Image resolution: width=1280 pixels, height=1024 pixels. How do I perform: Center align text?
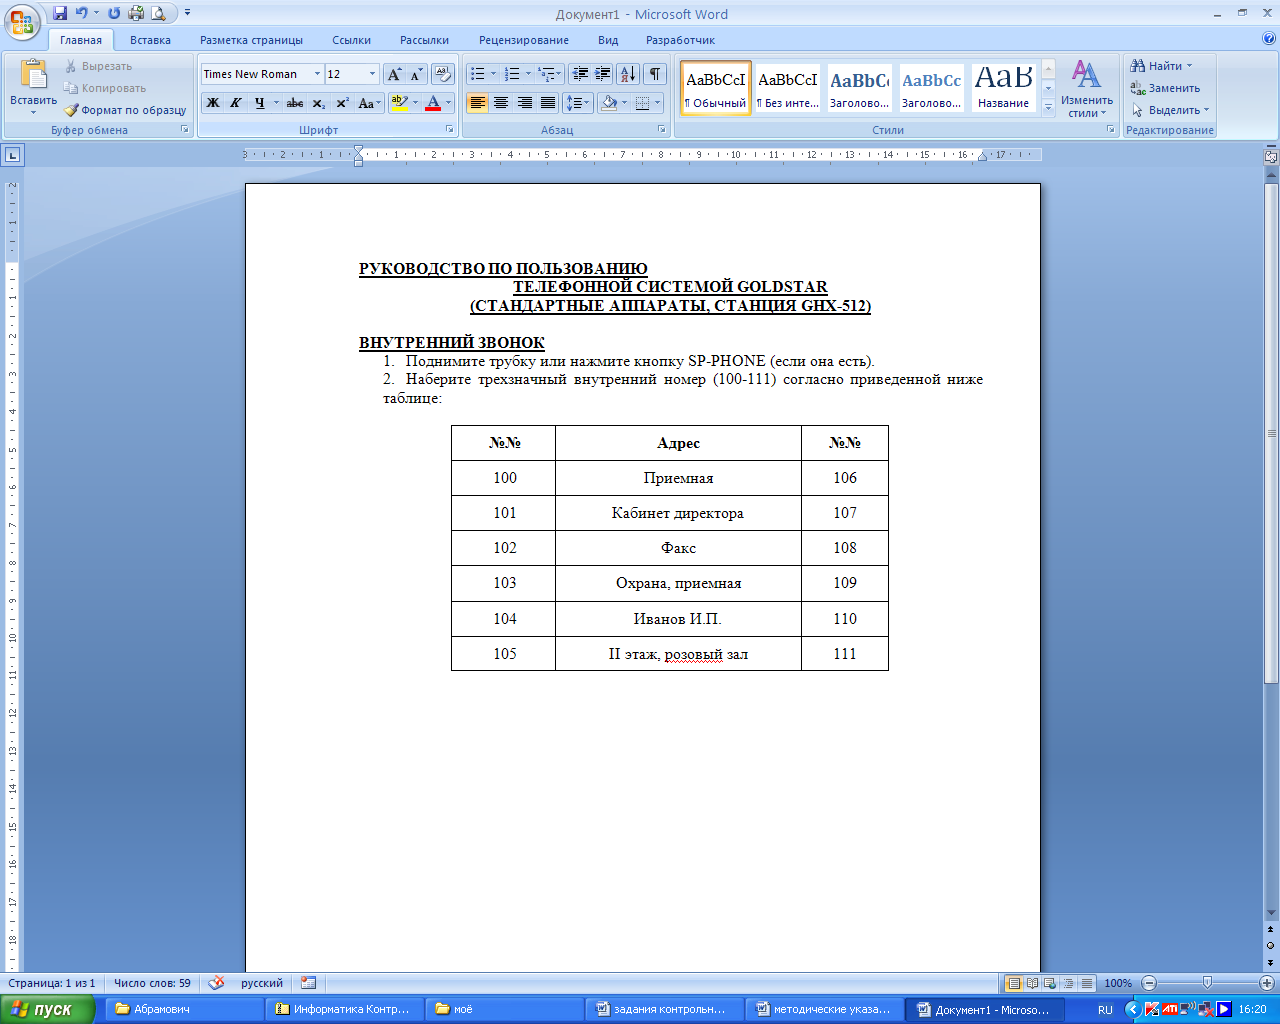(x=501, y=103)
